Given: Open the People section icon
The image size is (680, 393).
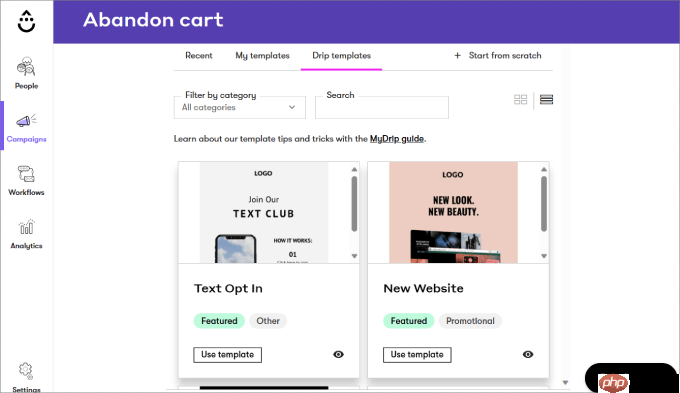Looking at the screenshot, I should (26, 66).
